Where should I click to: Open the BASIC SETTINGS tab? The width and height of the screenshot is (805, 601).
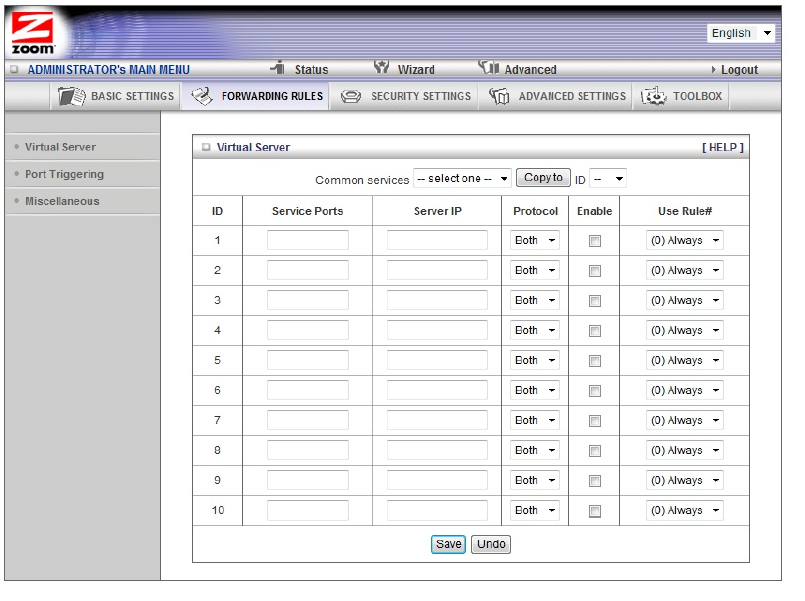pos(116,96)
